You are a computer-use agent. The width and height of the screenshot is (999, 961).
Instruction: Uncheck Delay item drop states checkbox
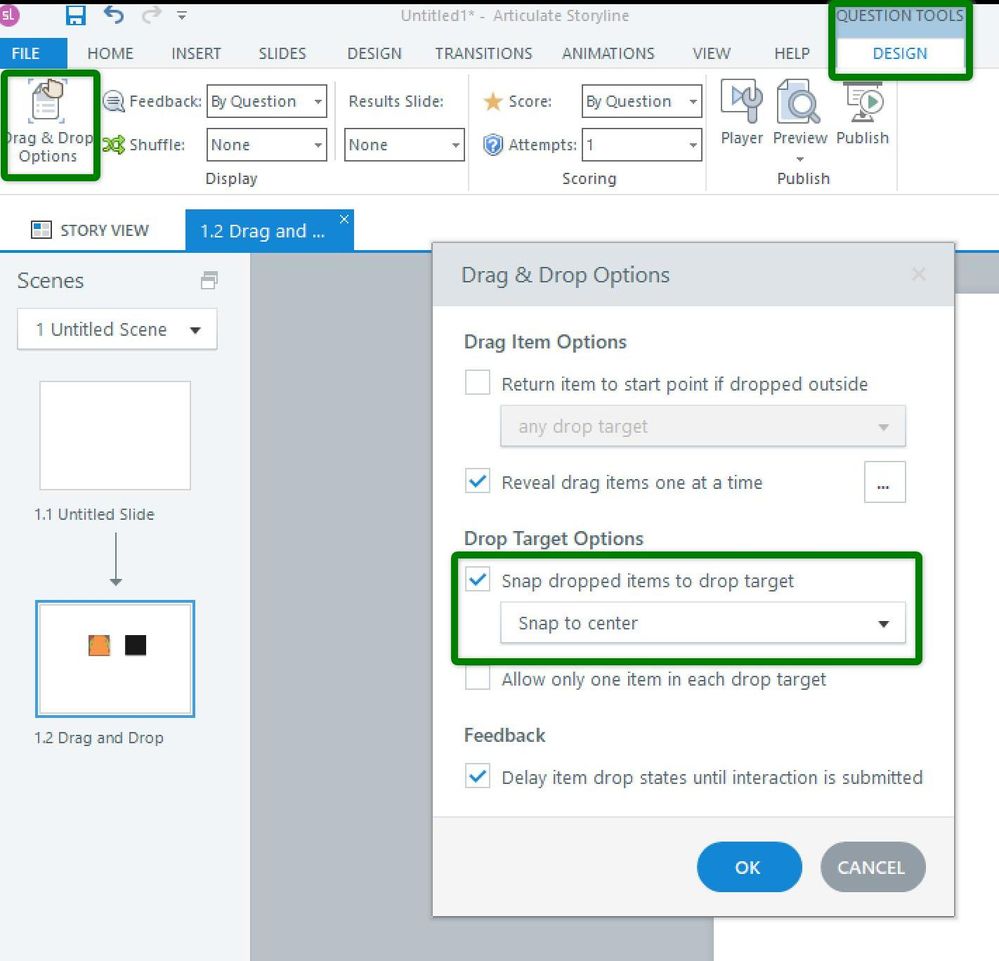click(477, 776)
